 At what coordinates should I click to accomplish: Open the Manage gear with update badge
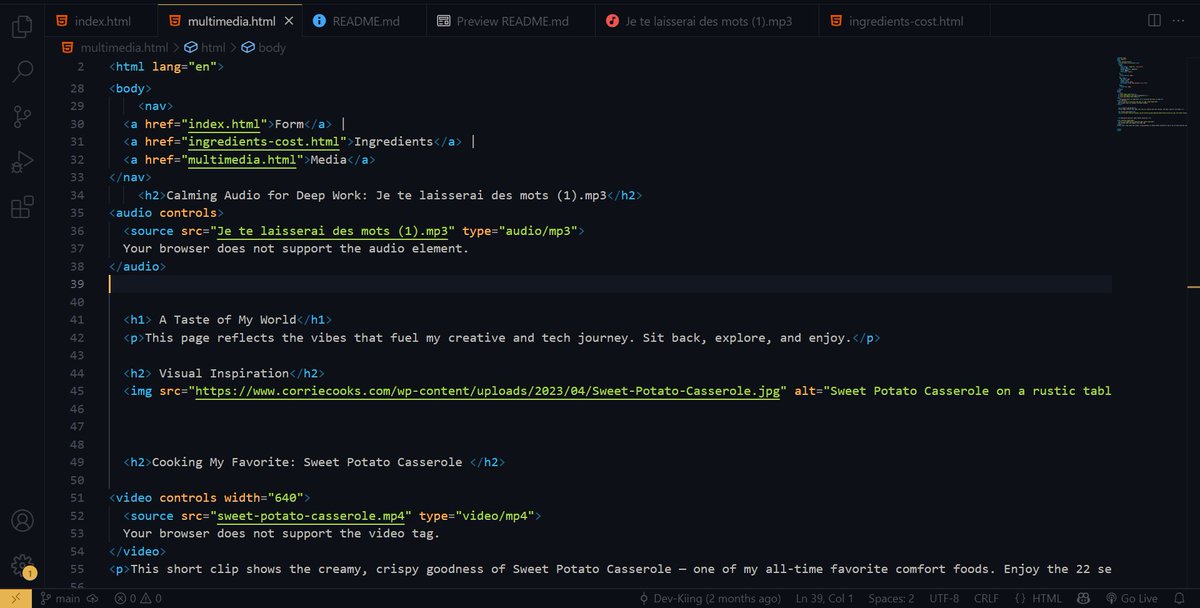(x=21, y=566)
